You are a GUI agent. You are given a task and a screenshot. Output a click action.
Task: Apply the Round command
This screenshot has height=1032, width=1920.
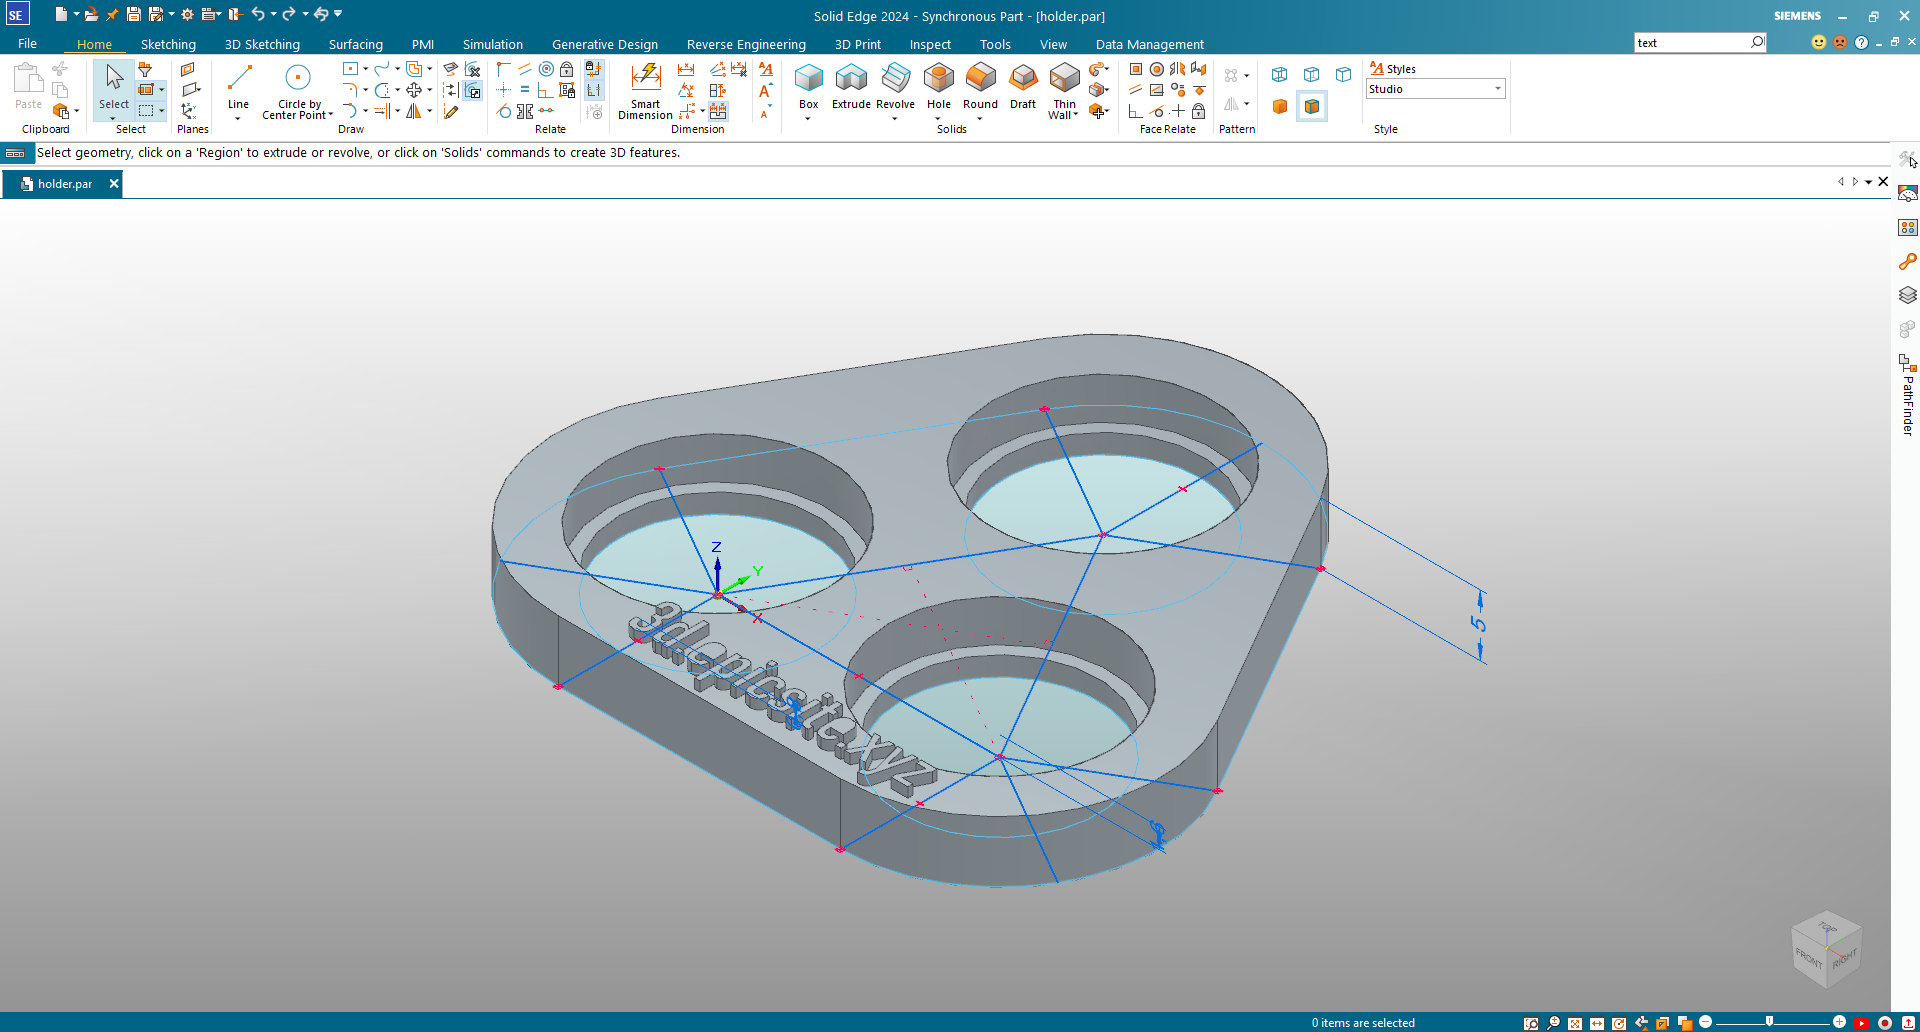[980, 86]
